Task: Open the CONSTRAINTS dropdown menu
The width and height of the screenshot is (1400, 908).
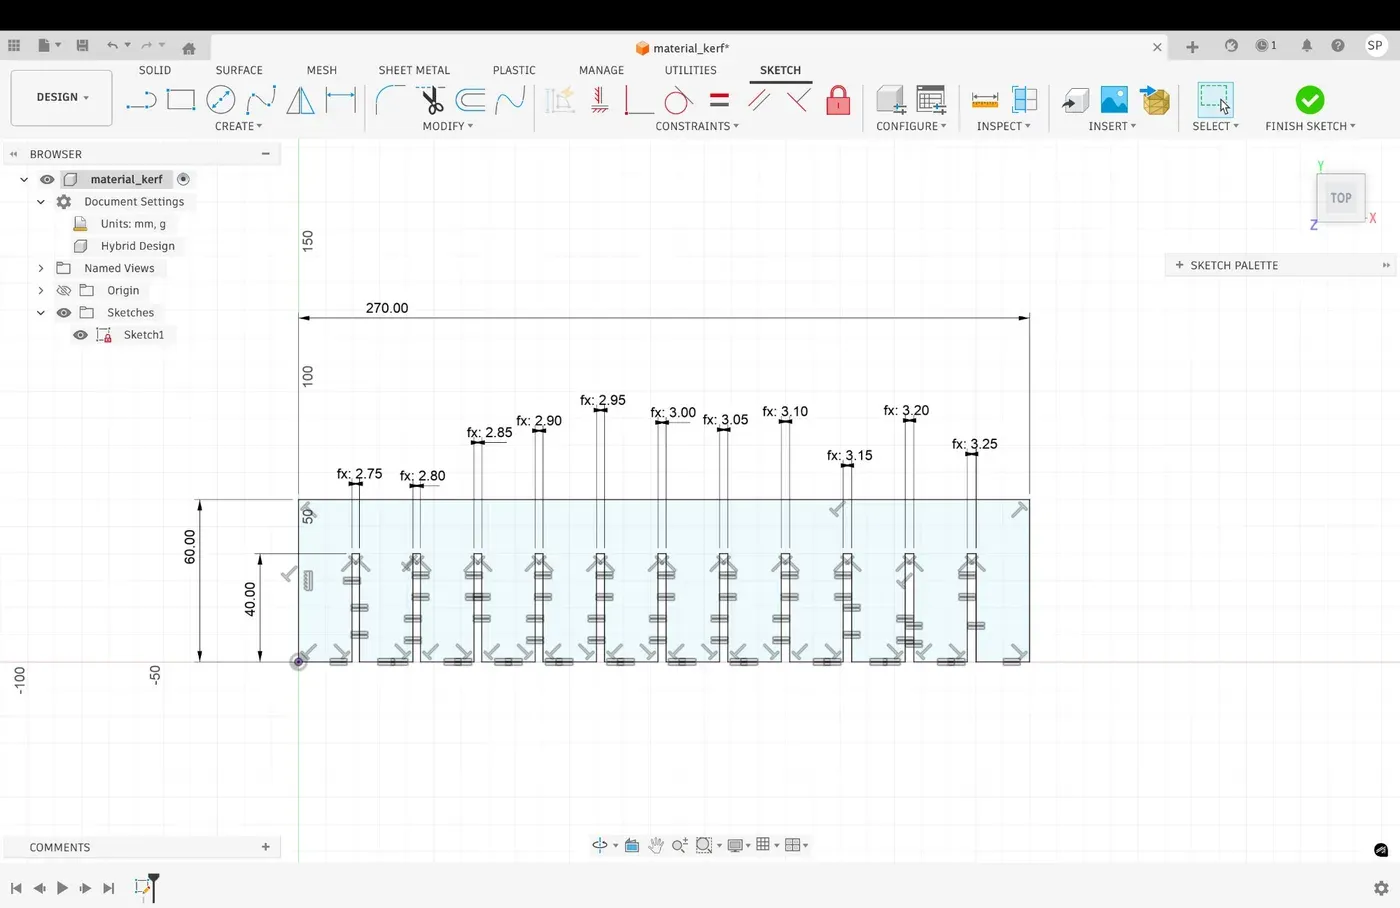Action: pos(697,126)
